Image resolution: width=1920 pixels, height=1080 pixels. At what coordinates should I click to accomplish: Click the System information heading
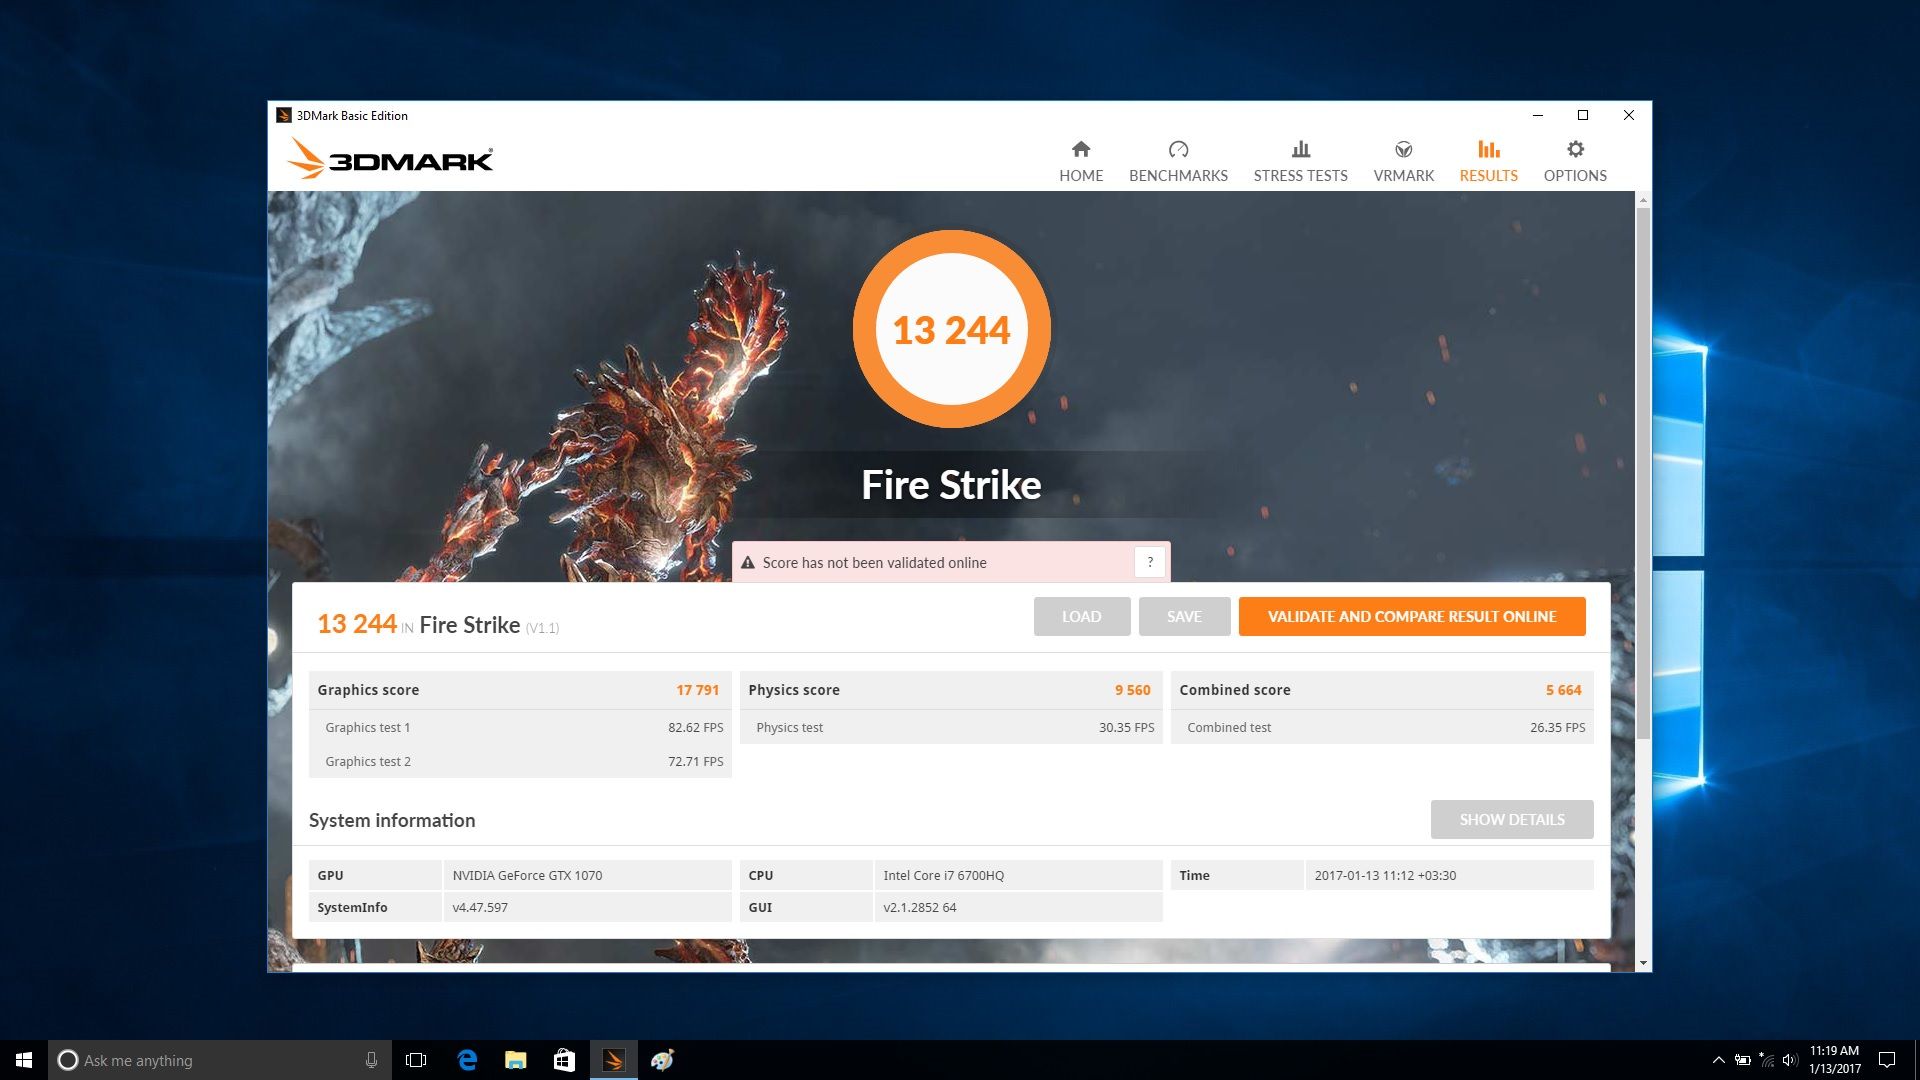(392, 820)
